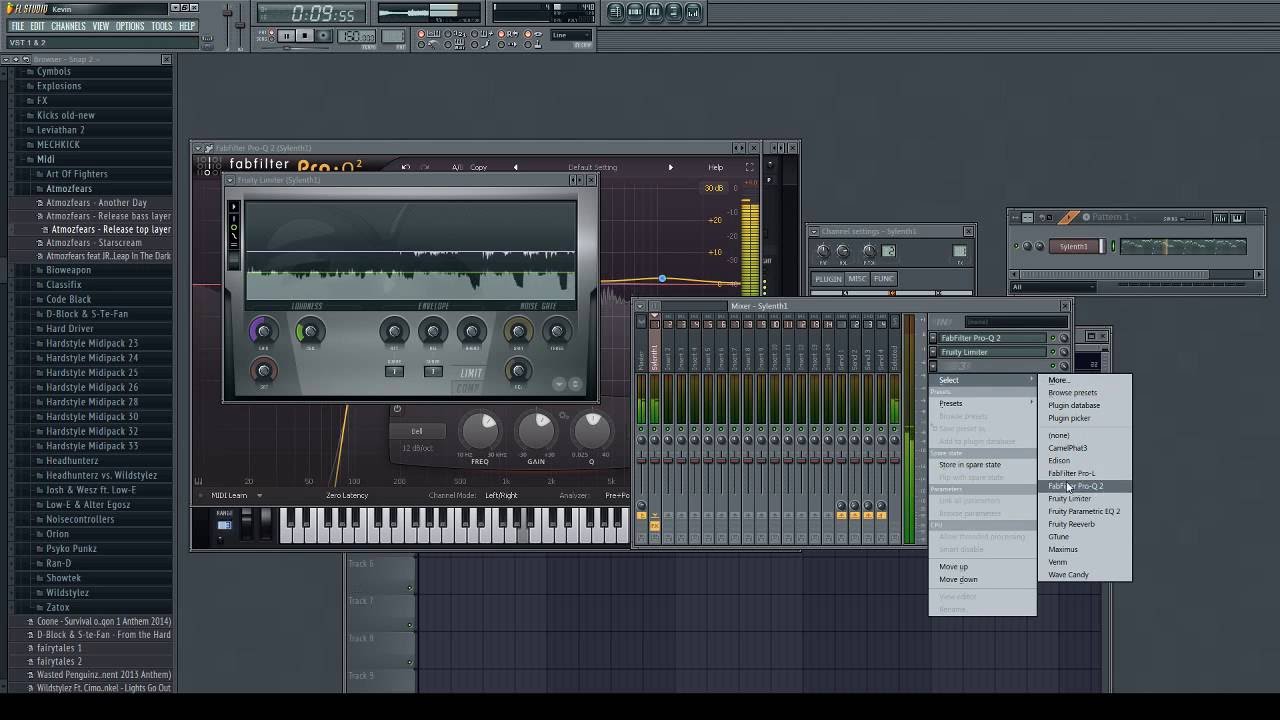Switch the Fruity Limiter to COMP mode
Image resolution: width=1280 pixels, height=720 pixels.
(468, 388)
